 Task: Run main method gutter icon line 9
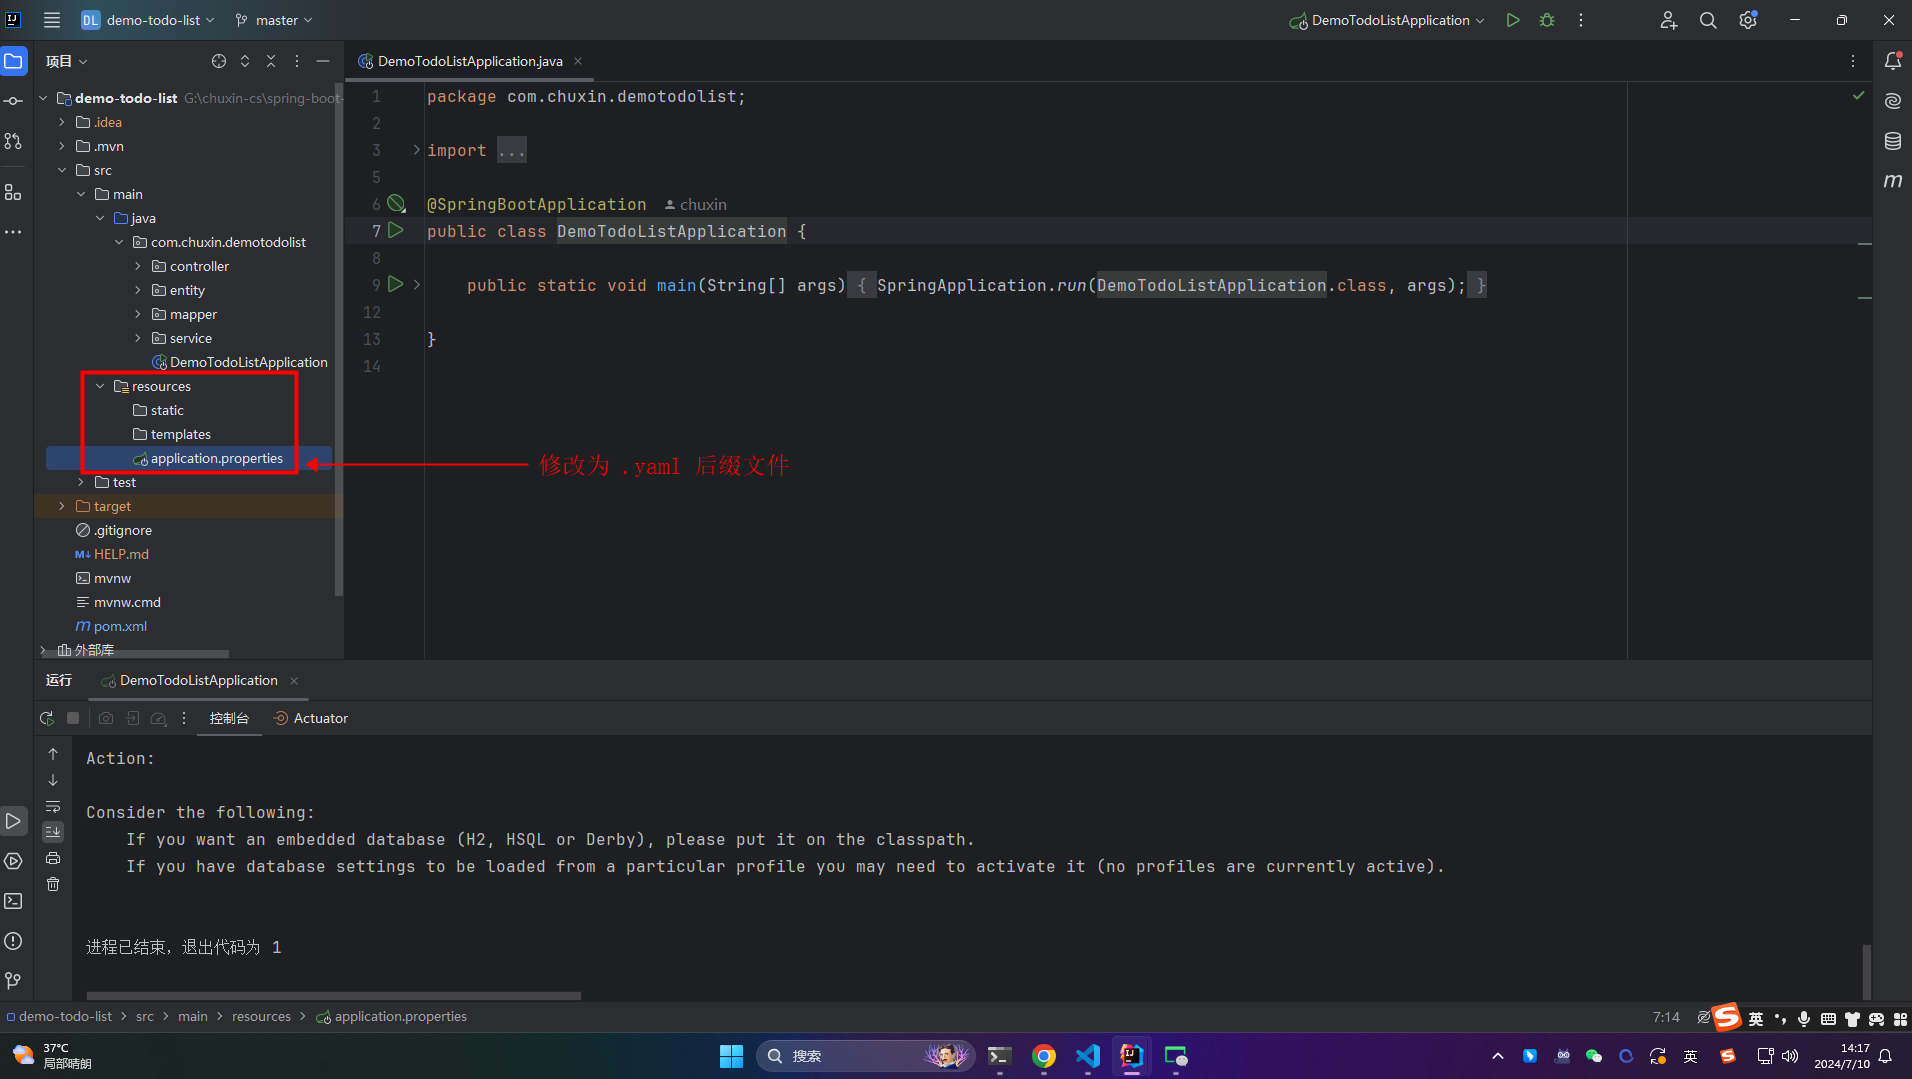tap(396, 284)
